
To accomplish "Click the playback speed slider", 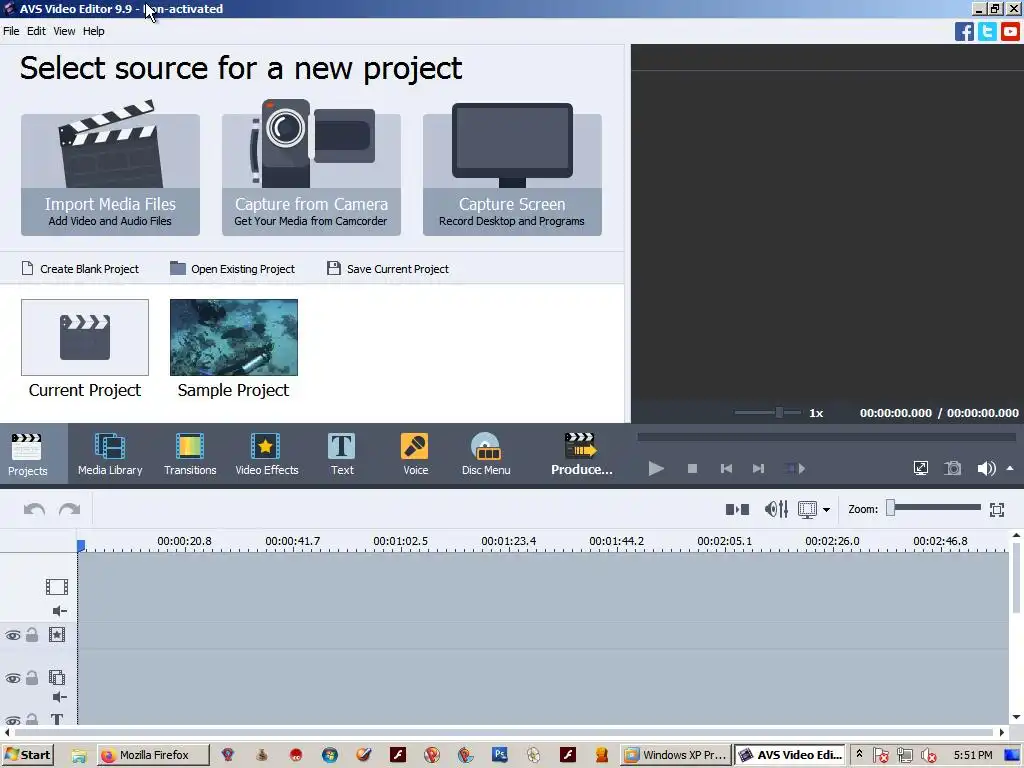I will coord(768,413).
